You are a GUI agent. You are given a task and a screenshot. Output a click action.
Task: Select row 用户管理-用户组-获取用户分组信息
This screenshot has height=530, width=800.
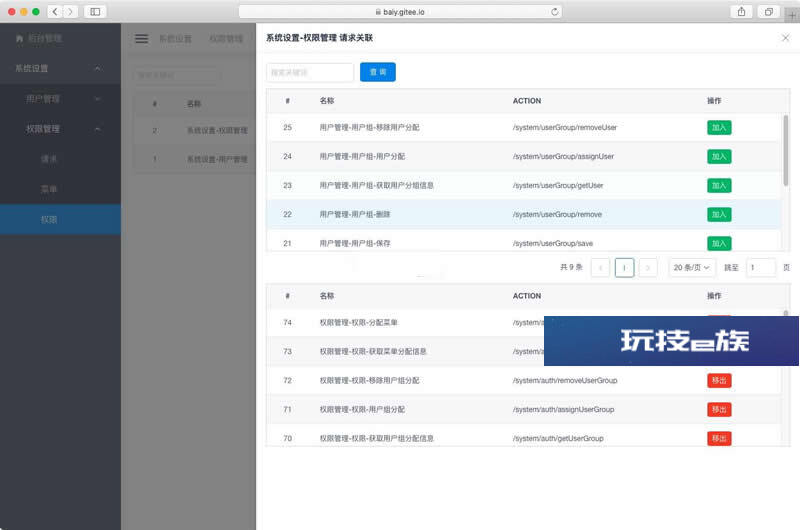(x=524, y=186)
